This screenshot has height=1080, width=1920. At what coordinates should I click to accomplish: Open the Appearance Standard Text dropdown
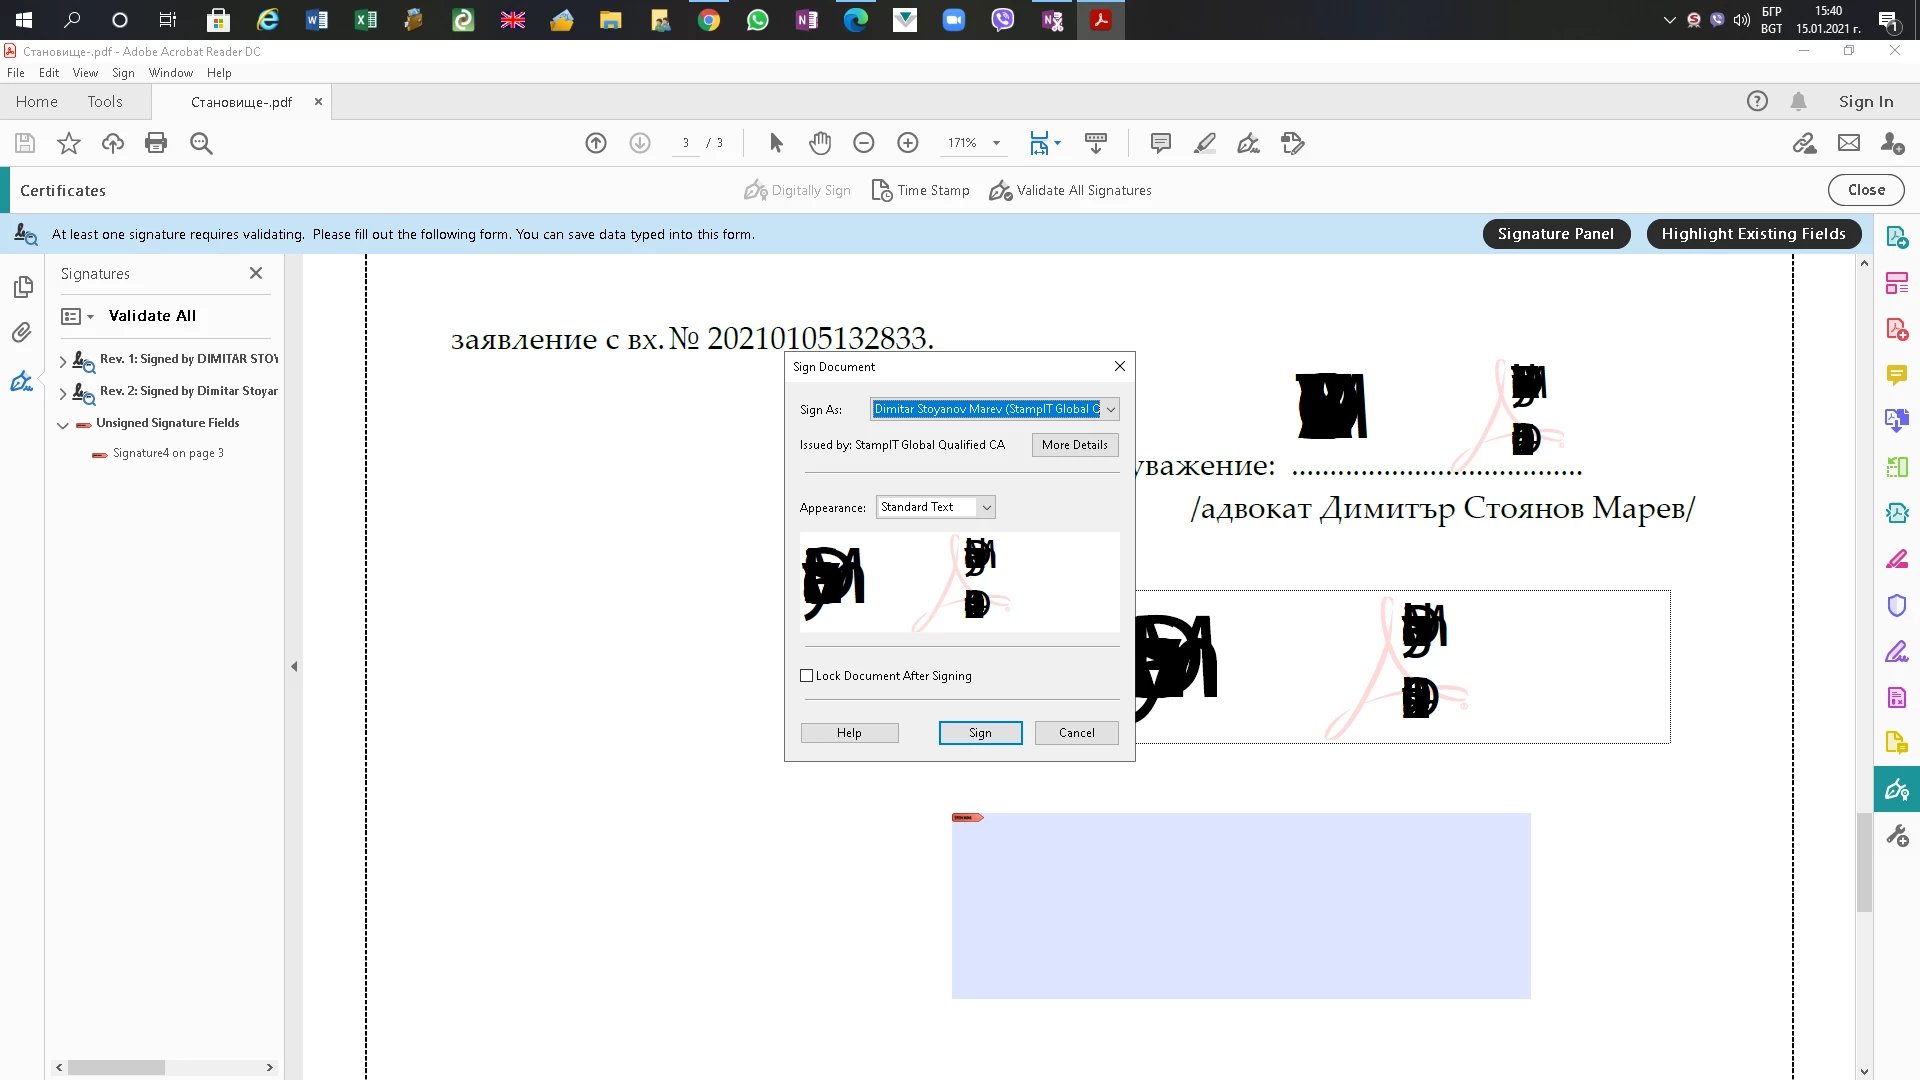click(986, 507)
